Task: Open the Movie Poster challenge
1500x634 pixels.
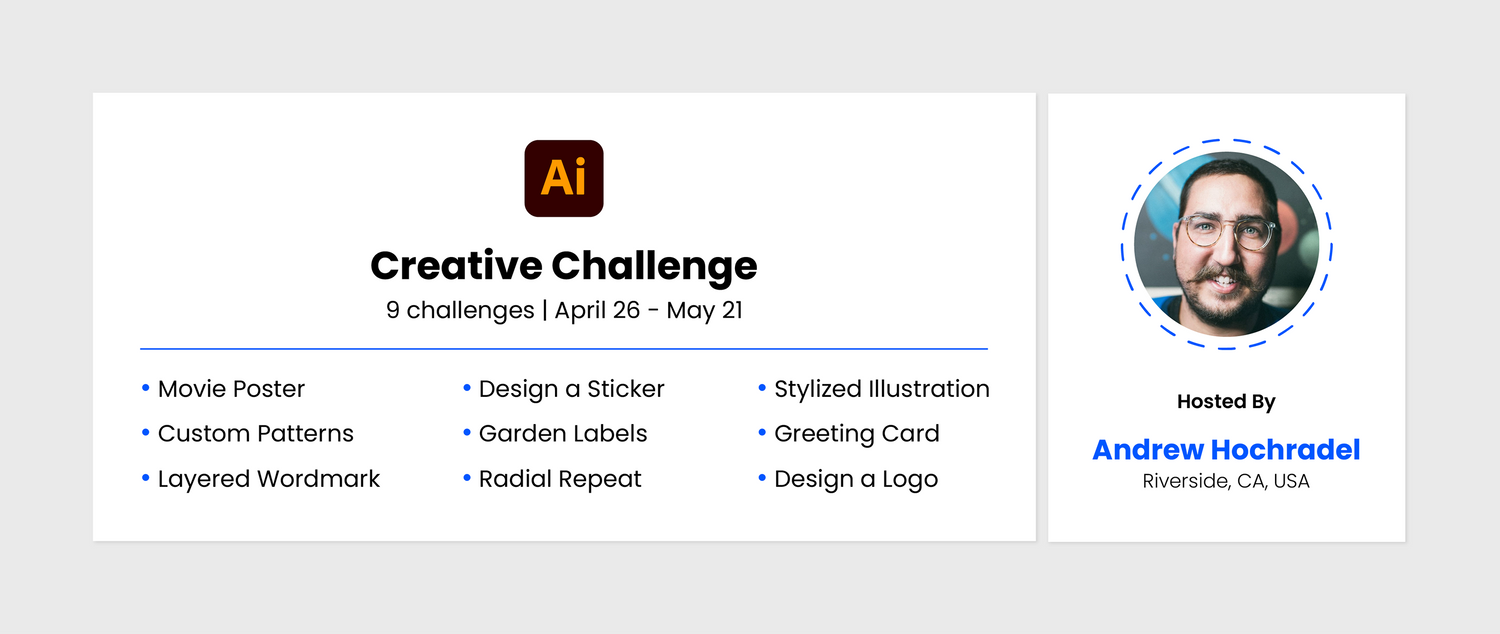Action: tap(231, 389)
